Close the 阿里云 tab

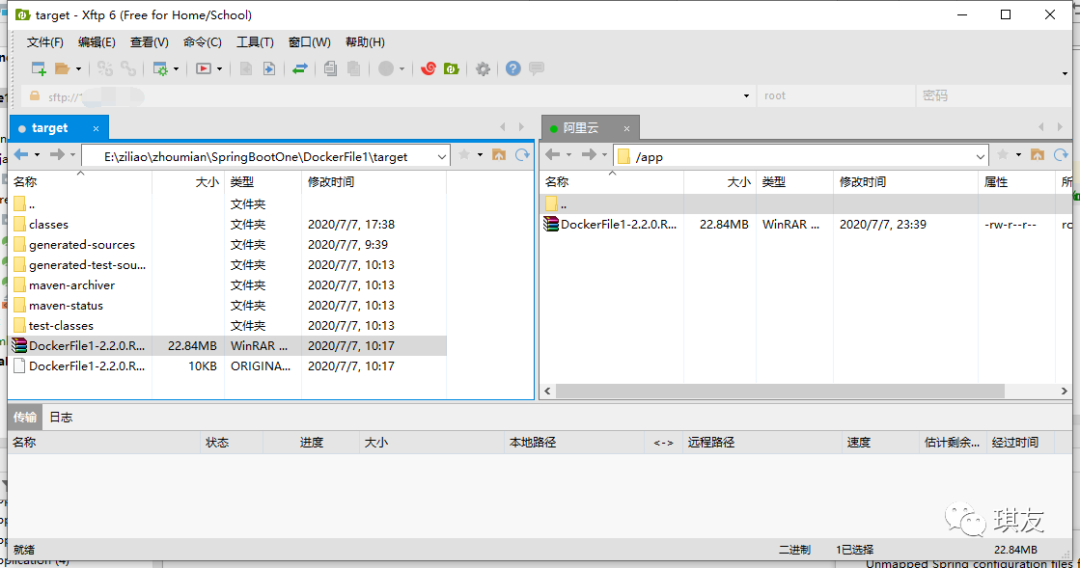pos(627,129)
